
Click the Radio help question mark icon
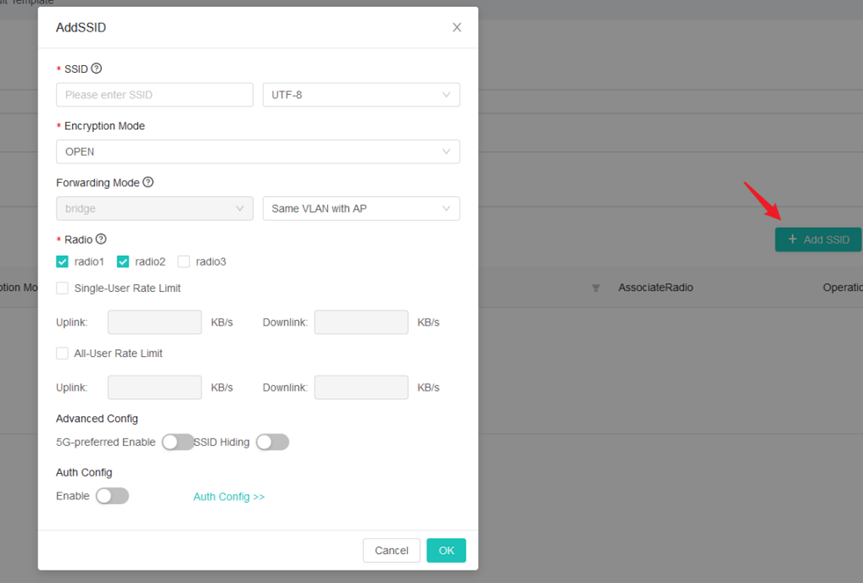tap(101, 239)
